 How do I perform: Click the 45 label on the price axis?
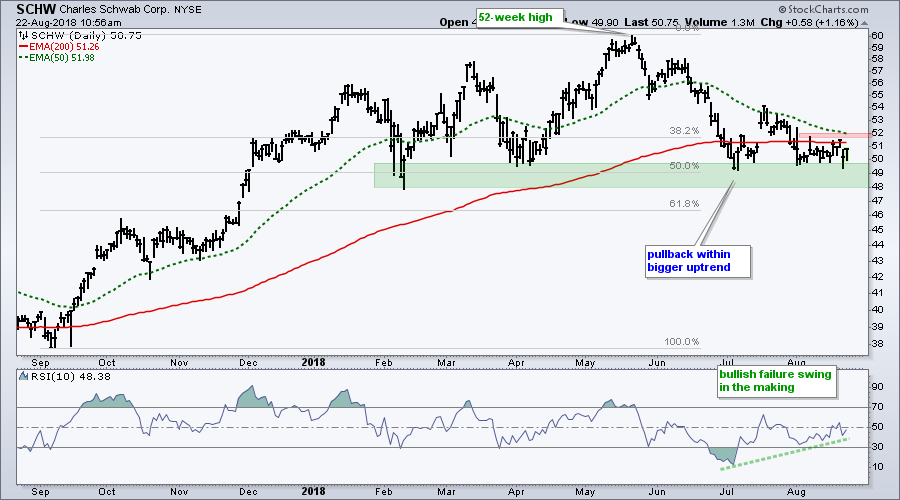tap(877, 230)
